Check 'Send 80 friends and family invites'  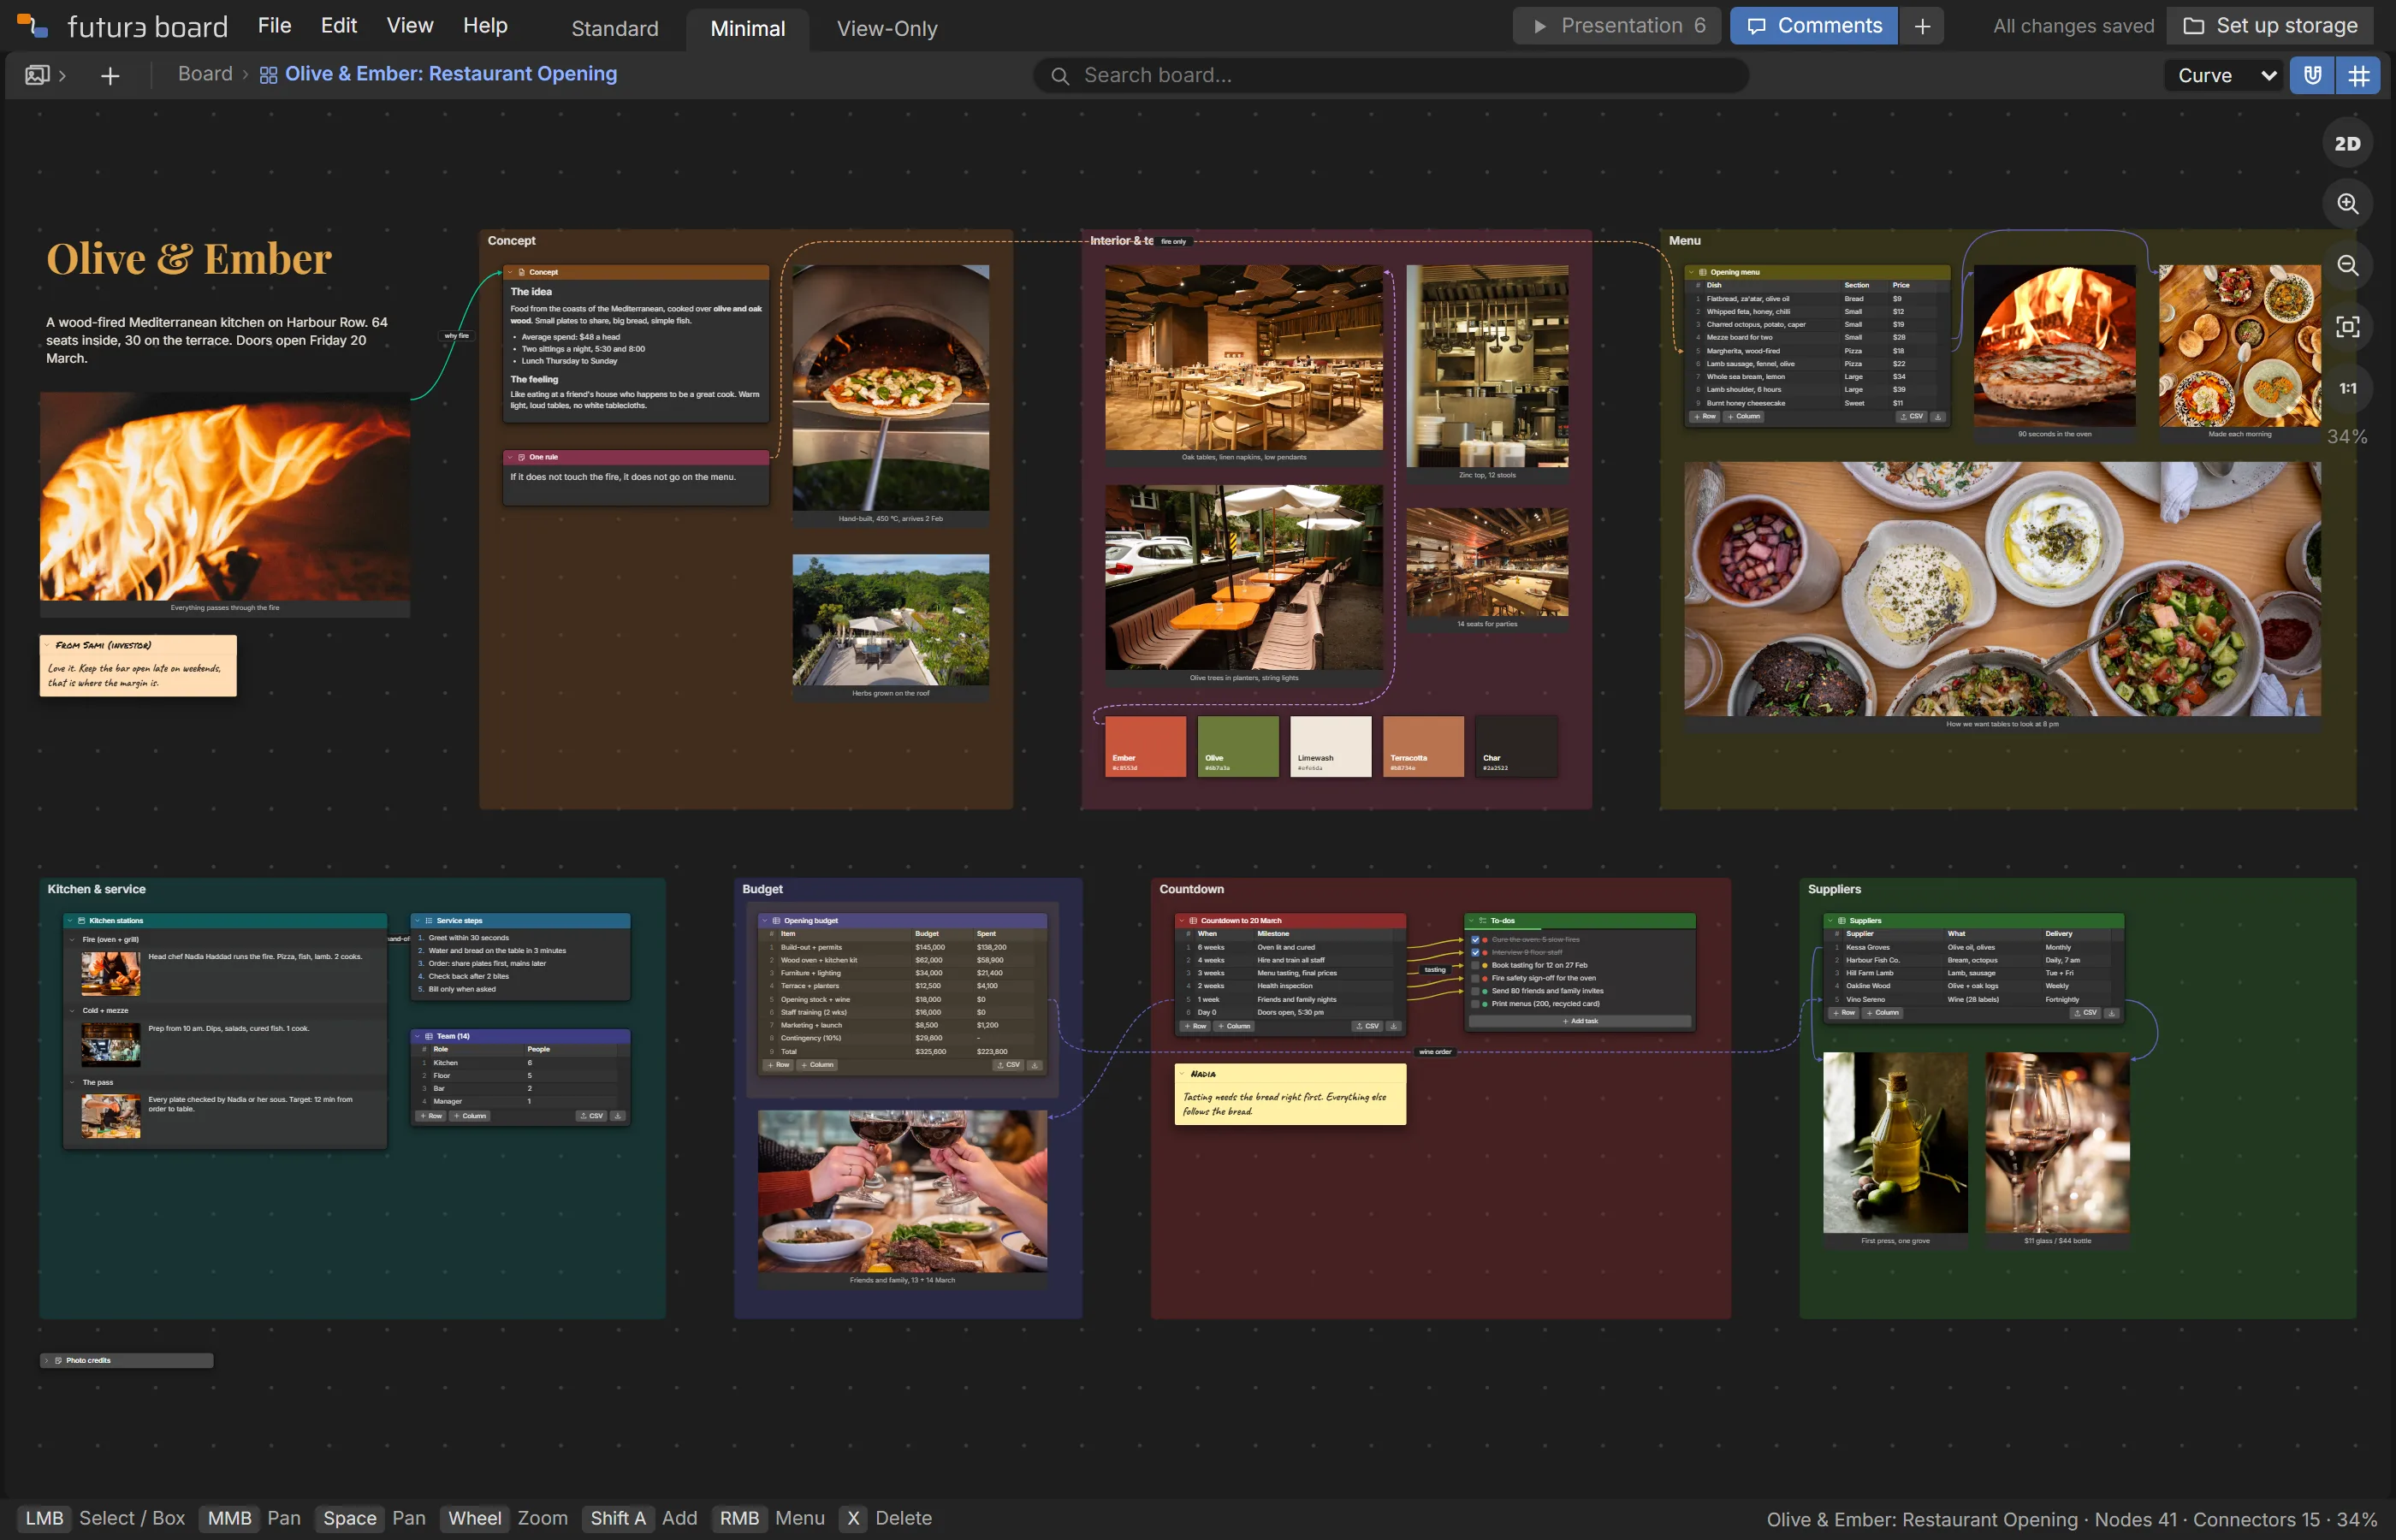(x=1475, y=991)
